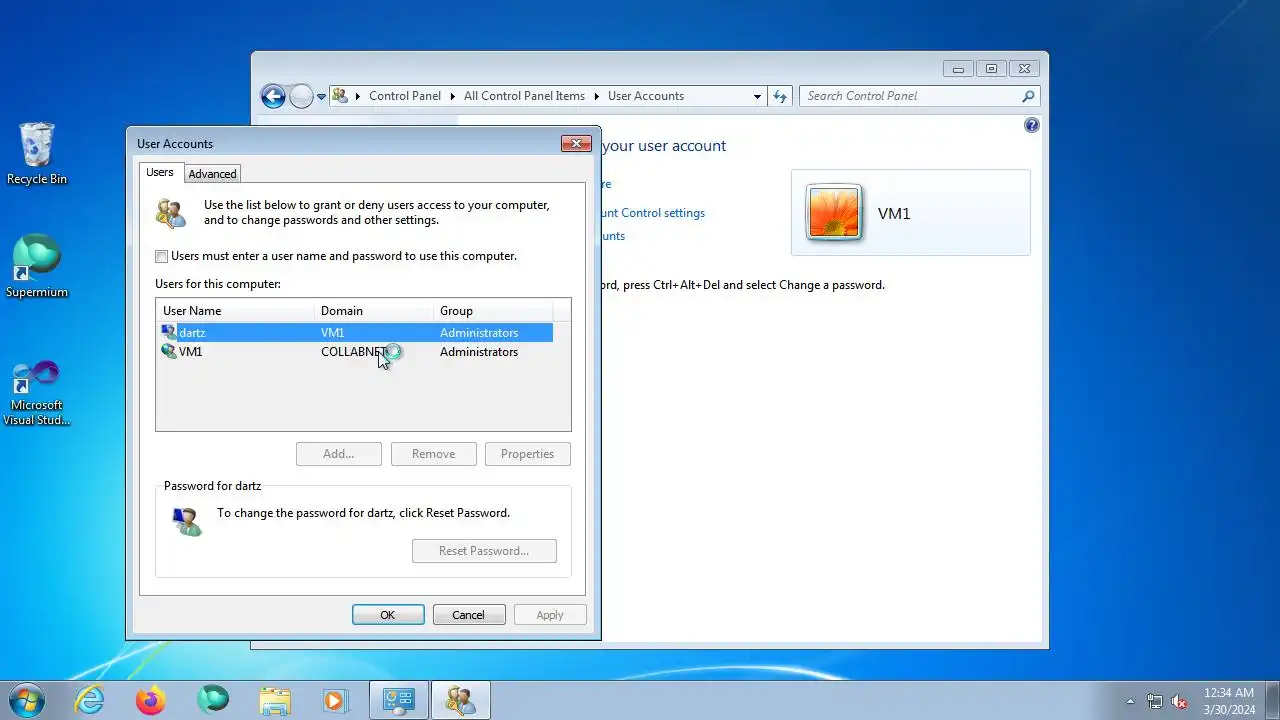The image size is (1280, 720).
Task: Select the dartz user row
Action: point(355,333)
